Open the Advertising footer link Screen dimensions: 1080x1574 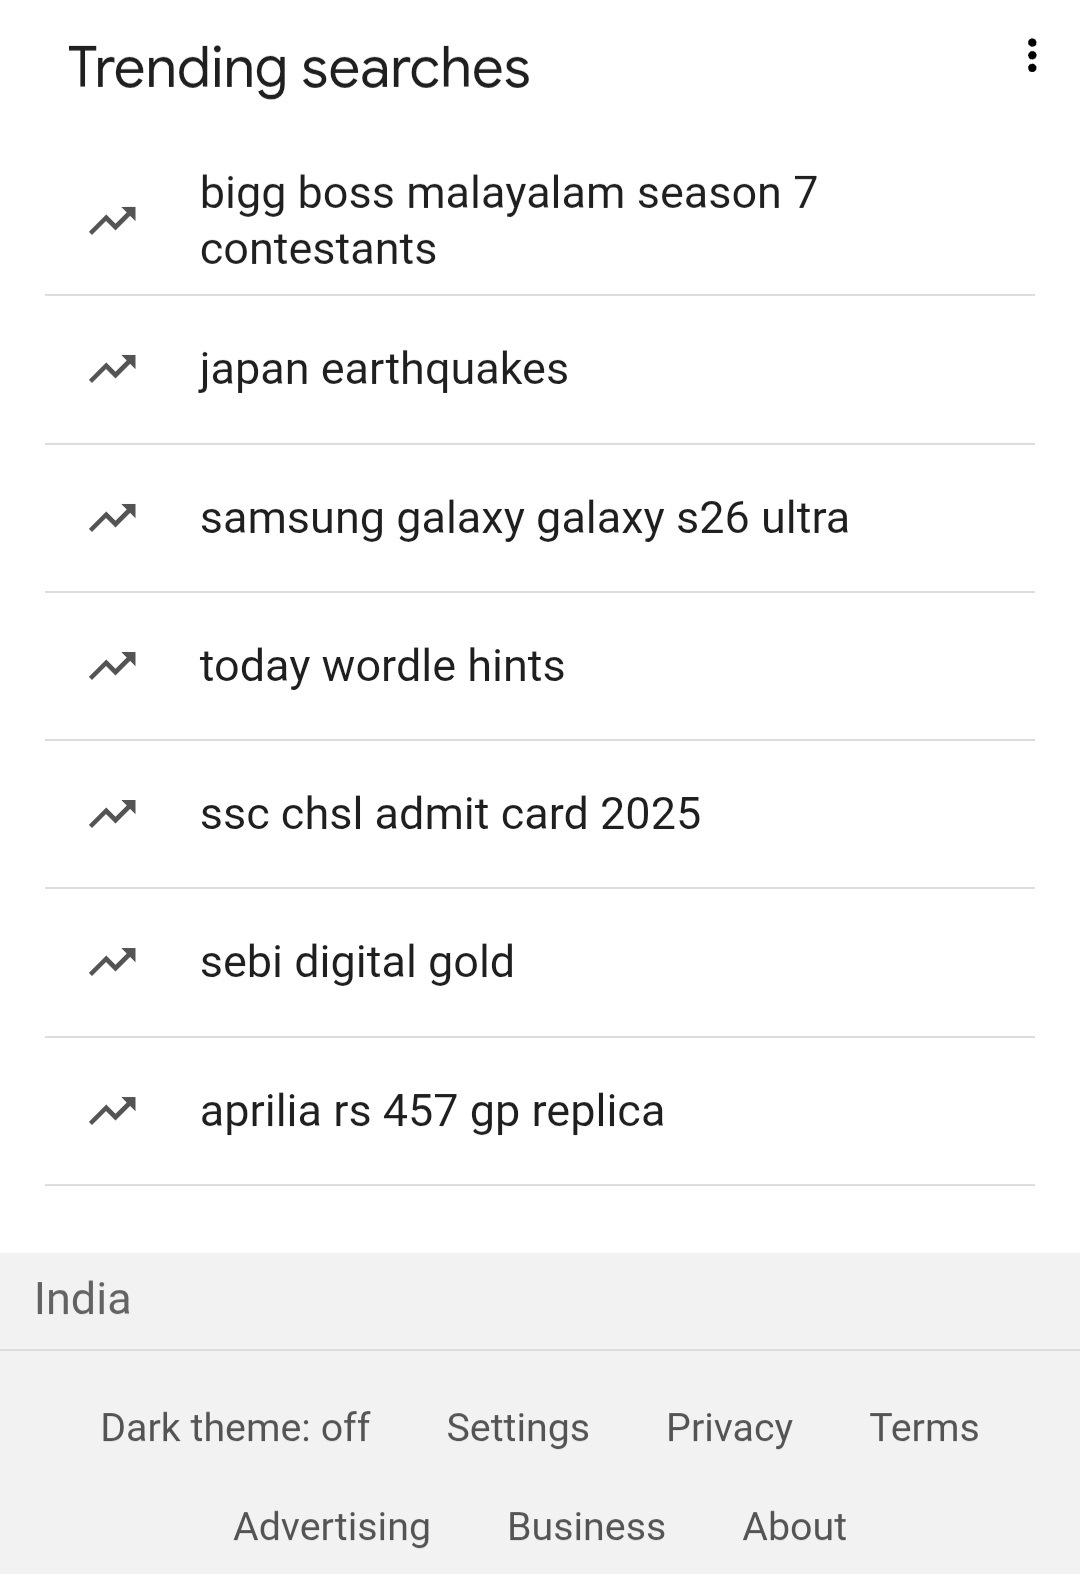332,1527
